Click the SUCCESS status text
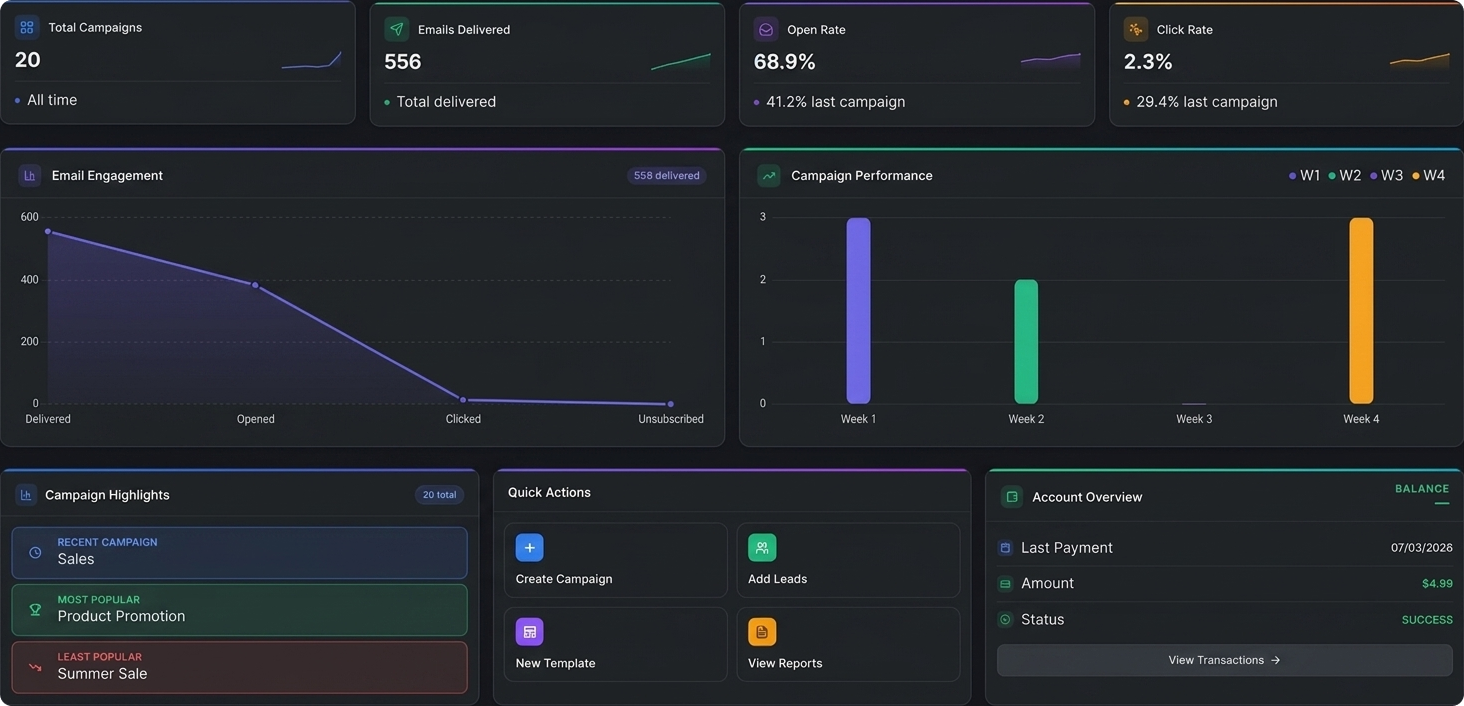Viewport: 1464px width, 706px height. (1427, 620)
